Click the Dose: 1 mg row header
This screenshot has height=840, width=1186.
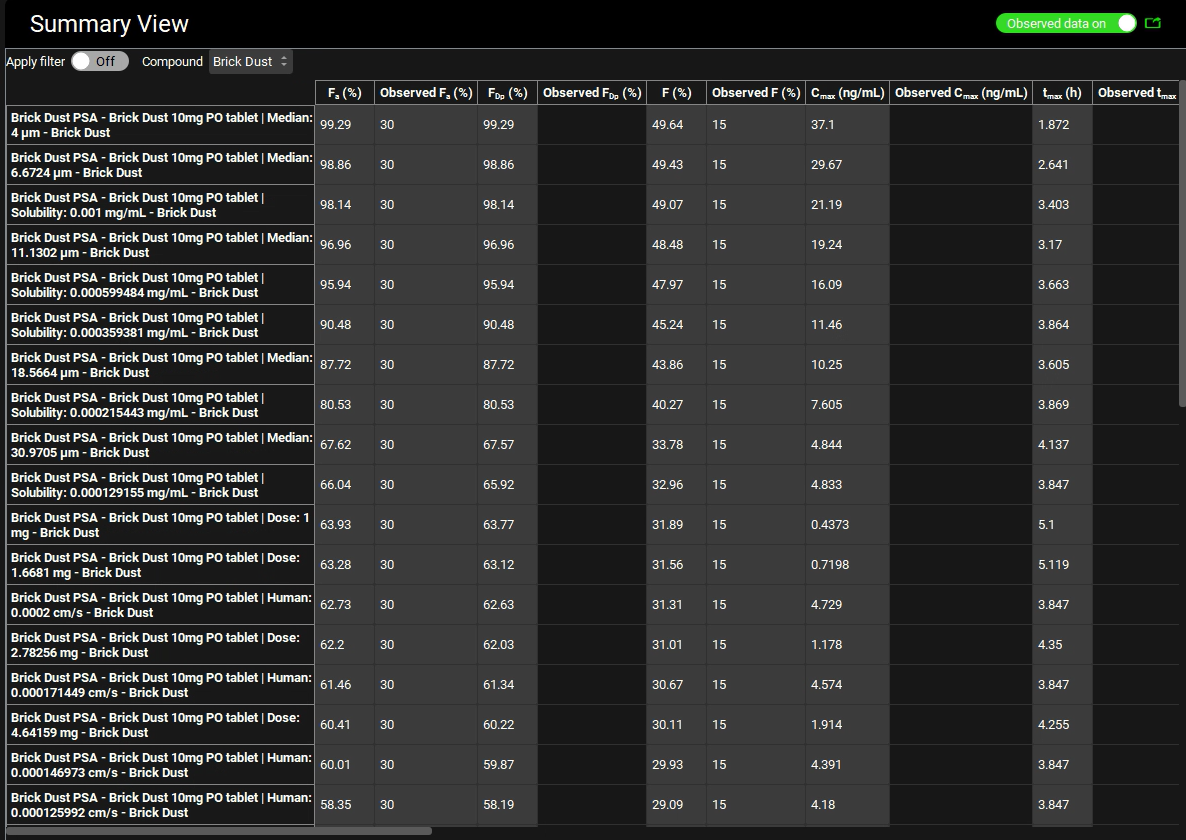point(160,525)
